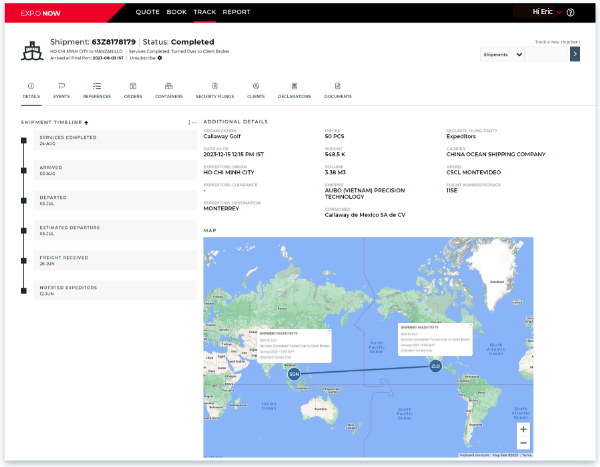This screenshot has width=600, height=467.
Task: Open the Shipments search type dropdown
Action: 503,55
